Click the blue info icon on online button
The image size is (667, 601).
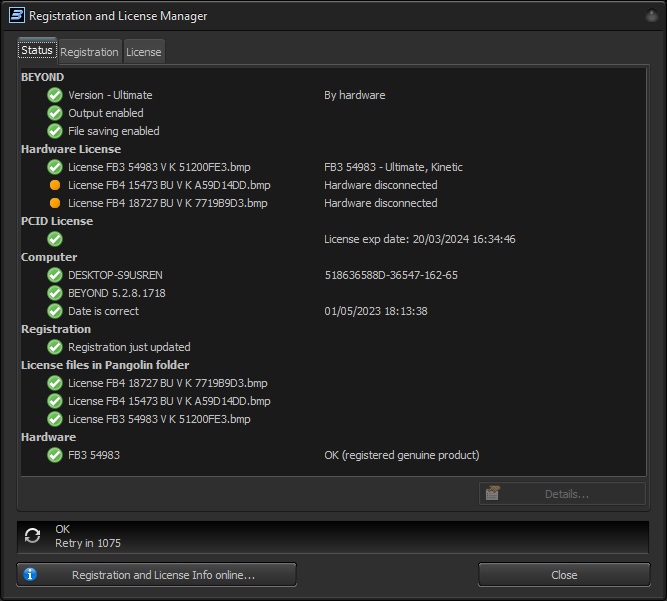[x=30, y=575]
